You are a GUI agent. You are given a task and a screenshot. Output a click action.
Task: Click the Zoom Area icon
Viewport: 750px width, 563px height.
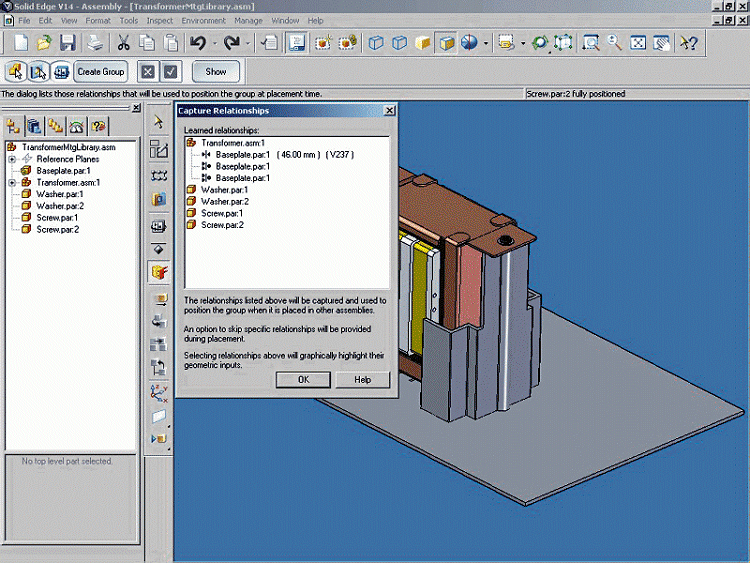pos(591,43)
